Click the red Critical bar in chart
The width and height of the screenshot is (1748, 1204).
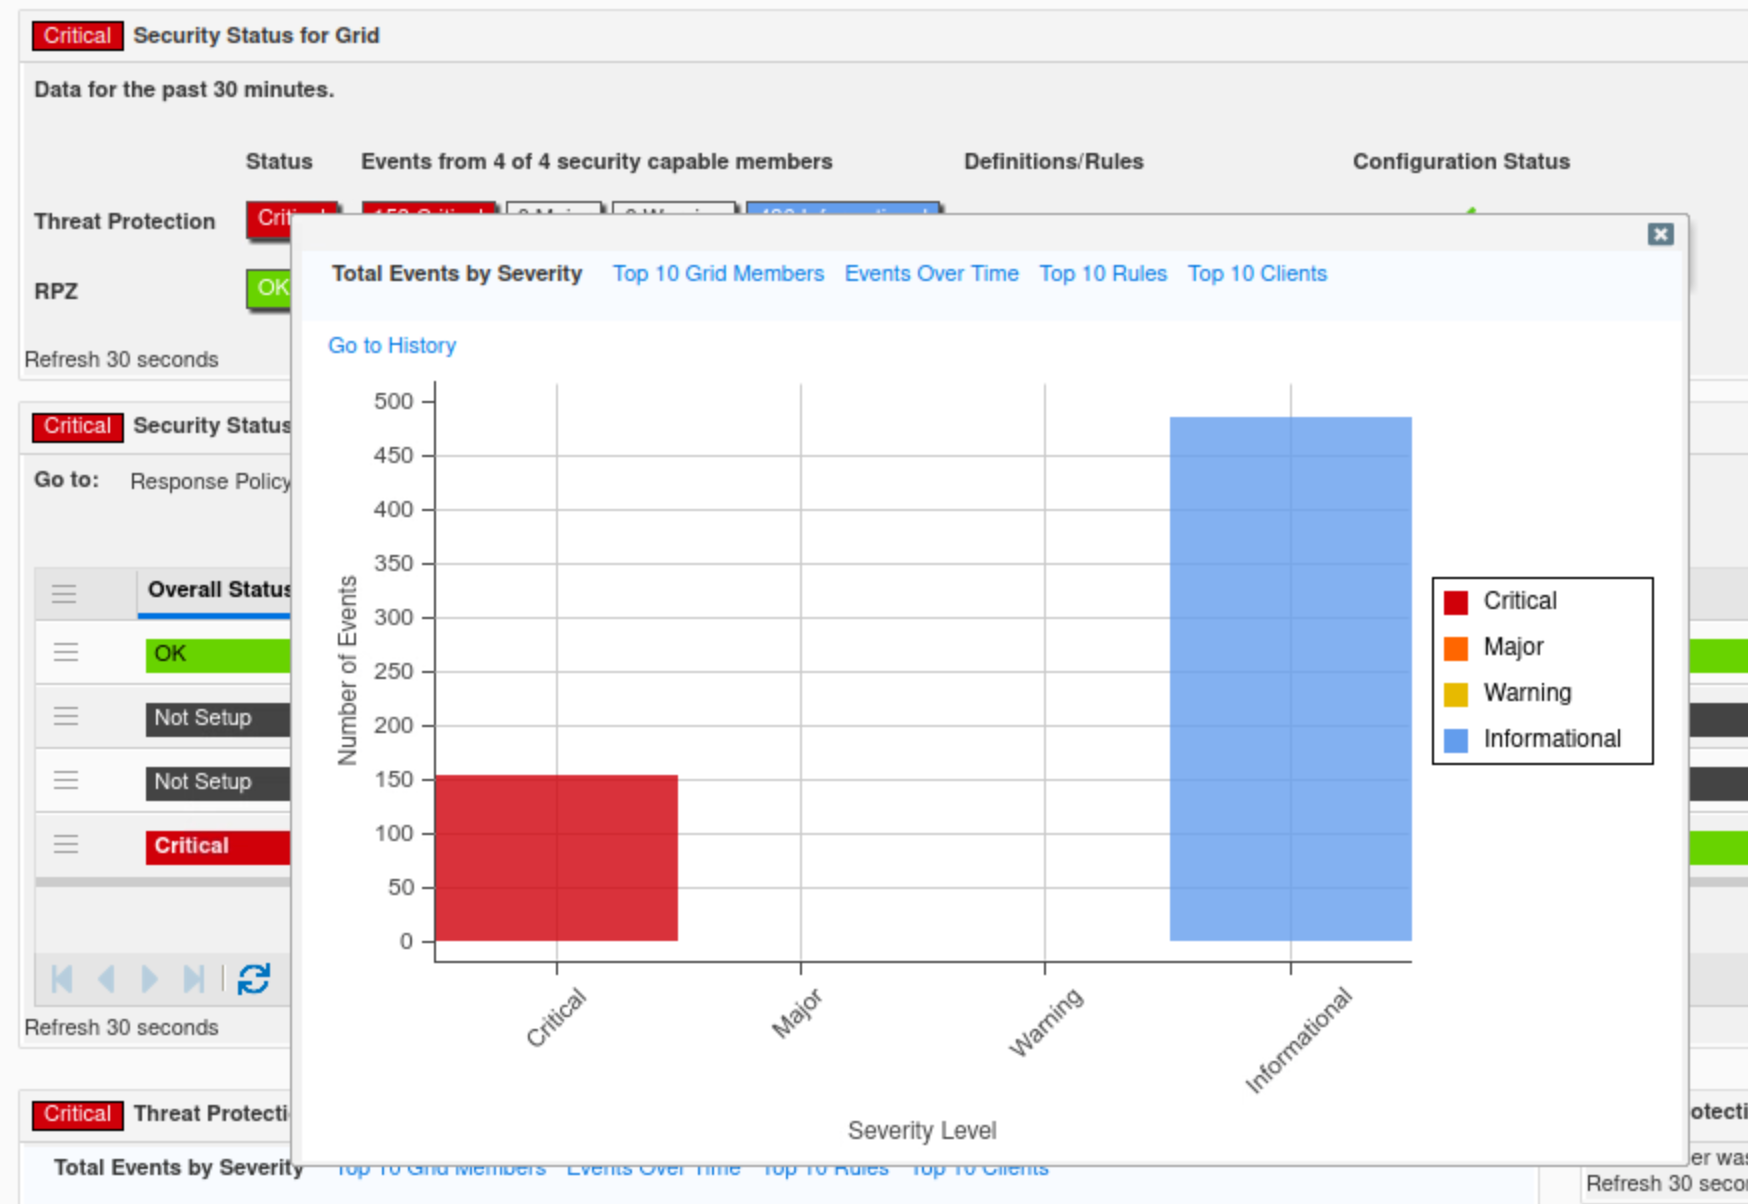coord(556,857)
